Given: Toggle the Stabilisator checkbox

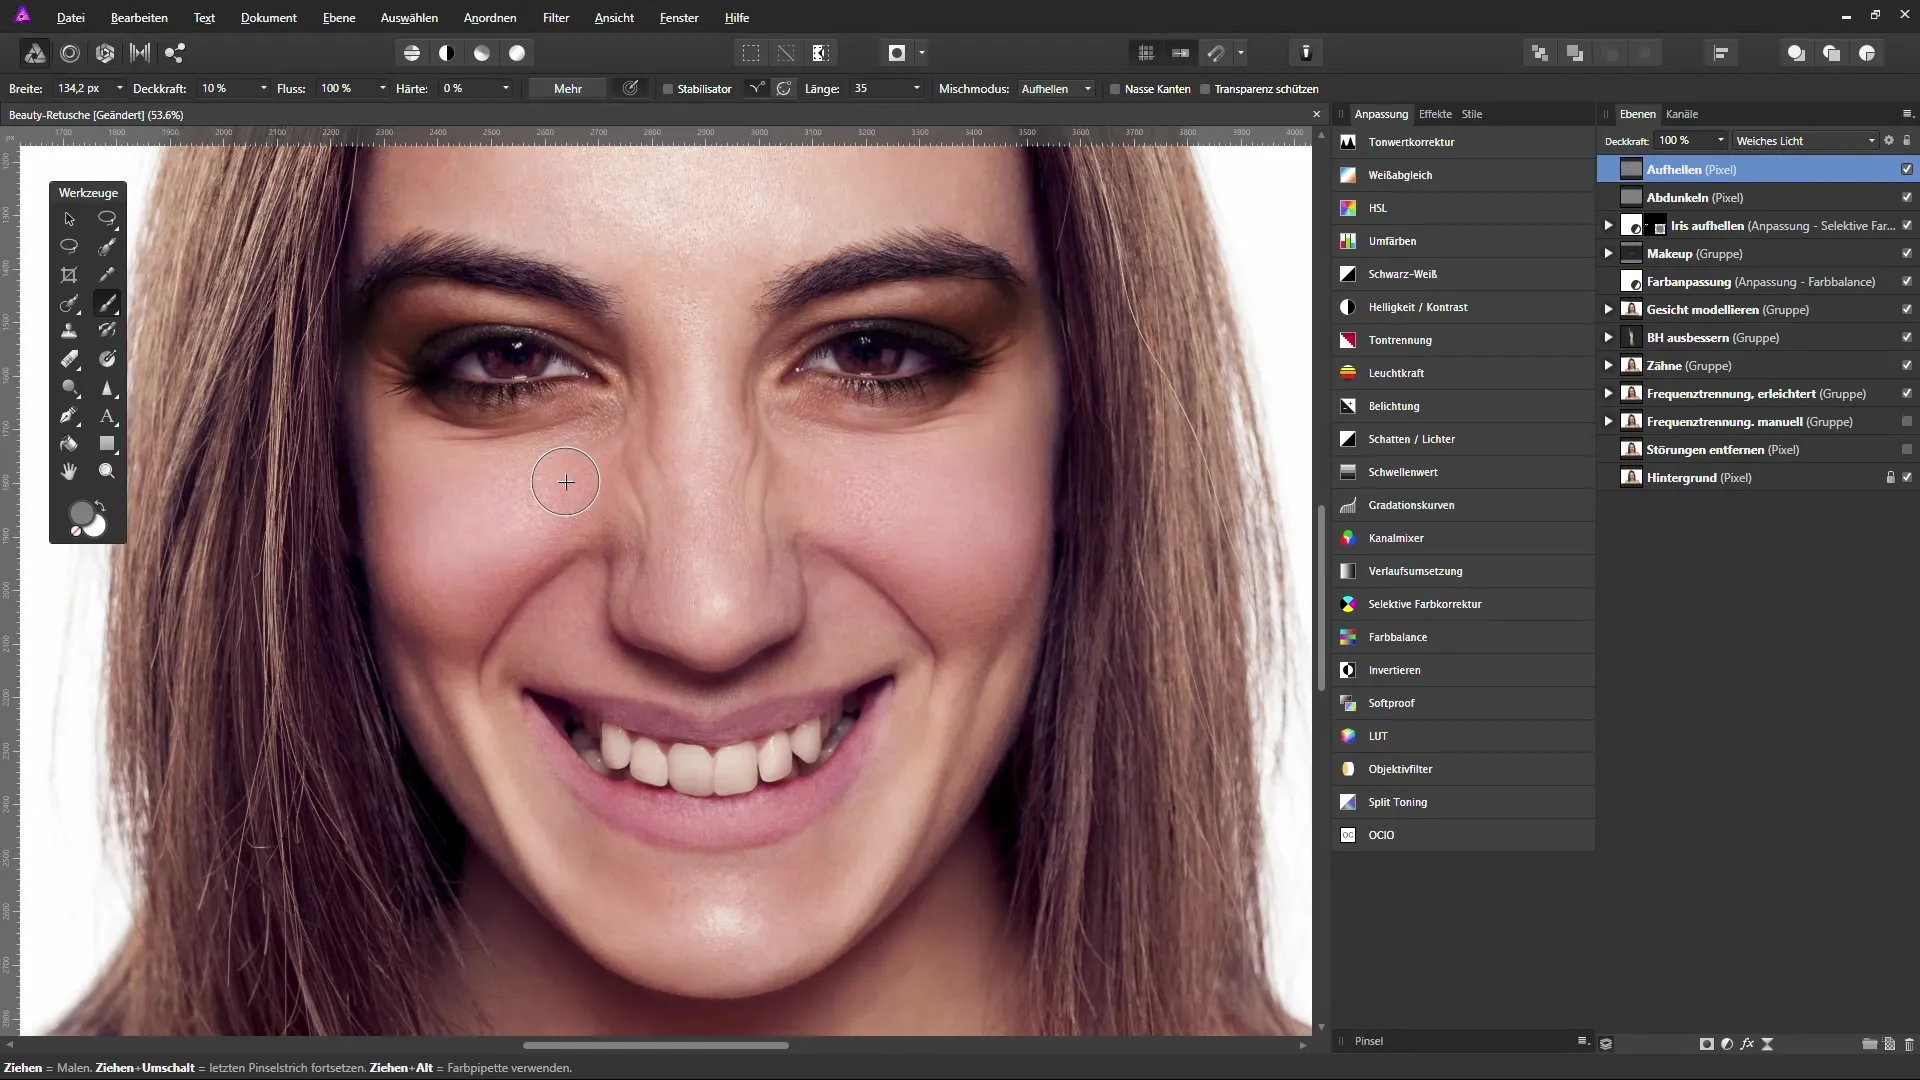Looking at the screenshot, I should pyautogui.click(x=668, y=89).
